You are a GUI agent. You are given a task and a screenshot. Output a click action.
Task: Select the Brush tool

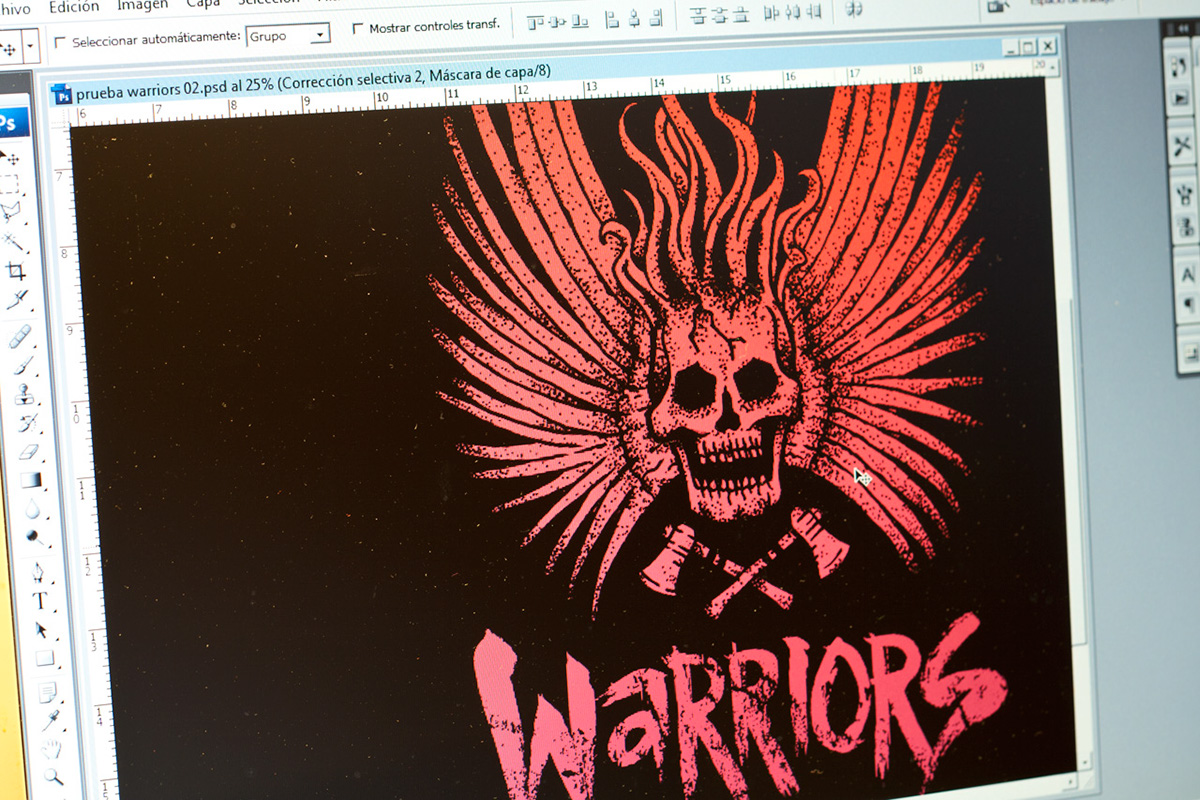click(x=22, y=365)
